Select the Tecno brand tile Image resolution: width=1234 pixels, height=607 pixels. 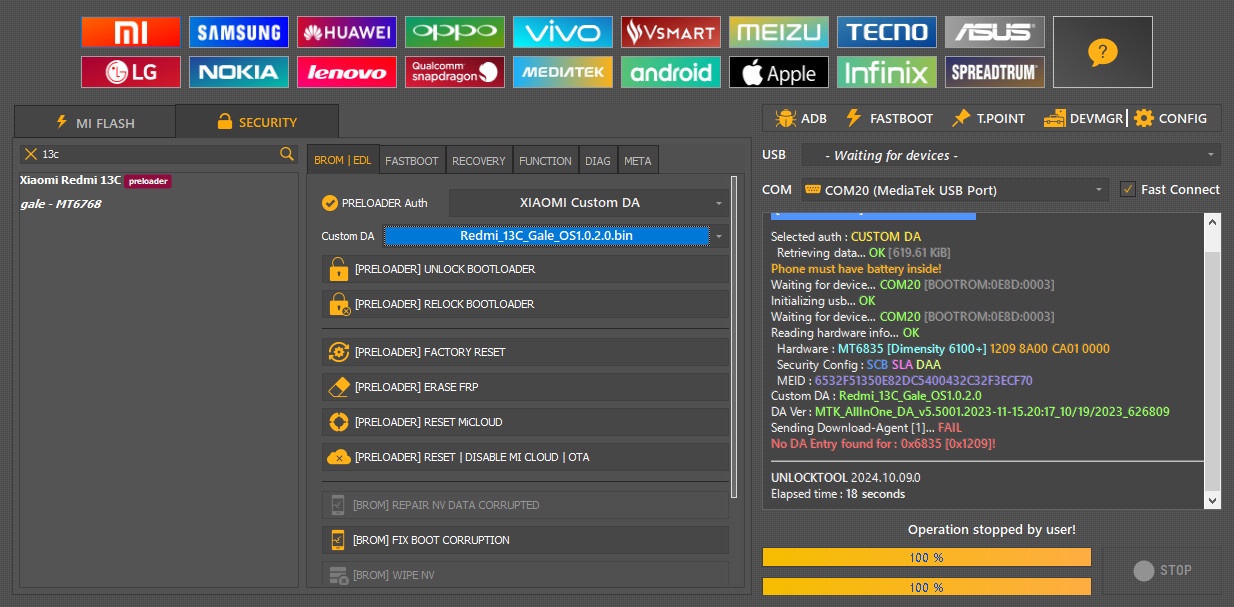[x=887, y=32]
